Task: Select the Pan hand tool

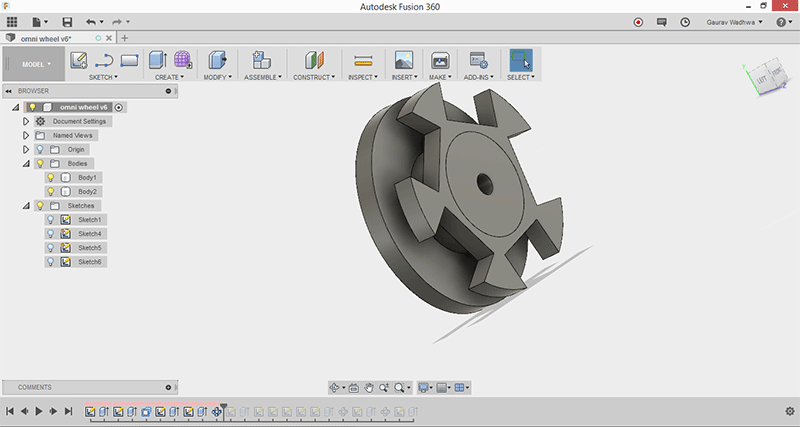Action: (x=369, y=388)
